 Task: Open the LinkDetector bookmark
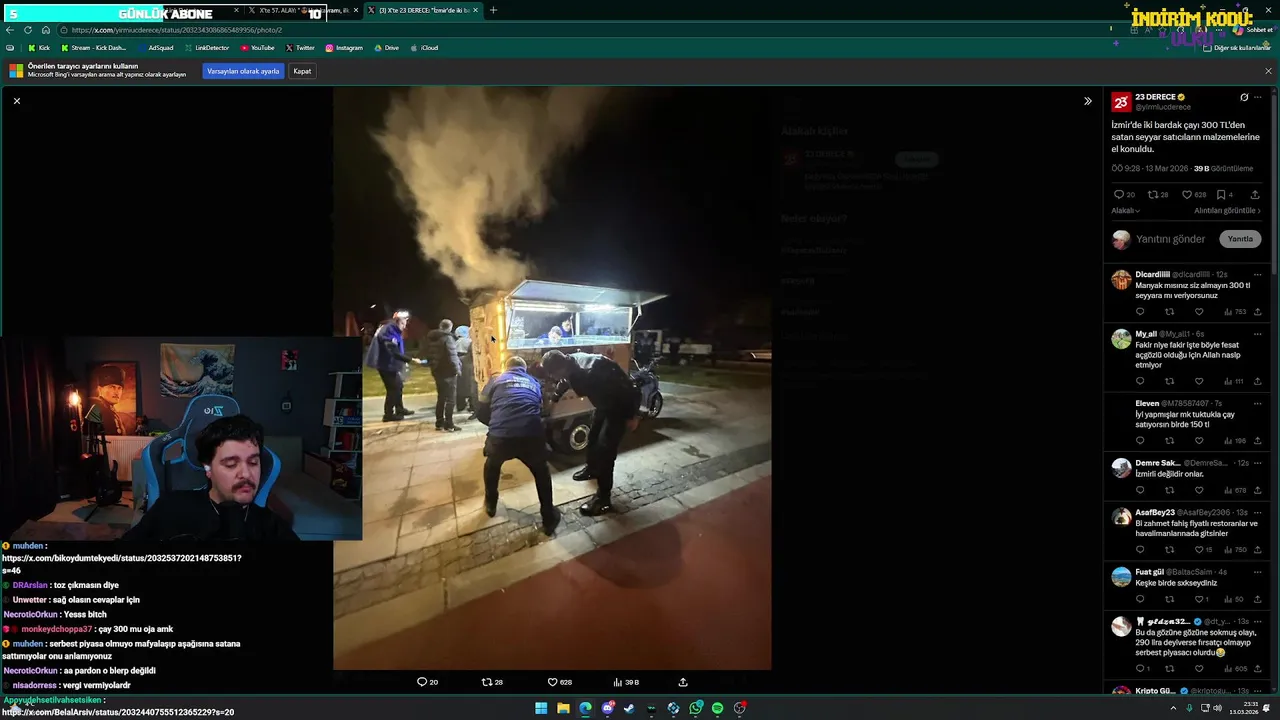point(207,48)
